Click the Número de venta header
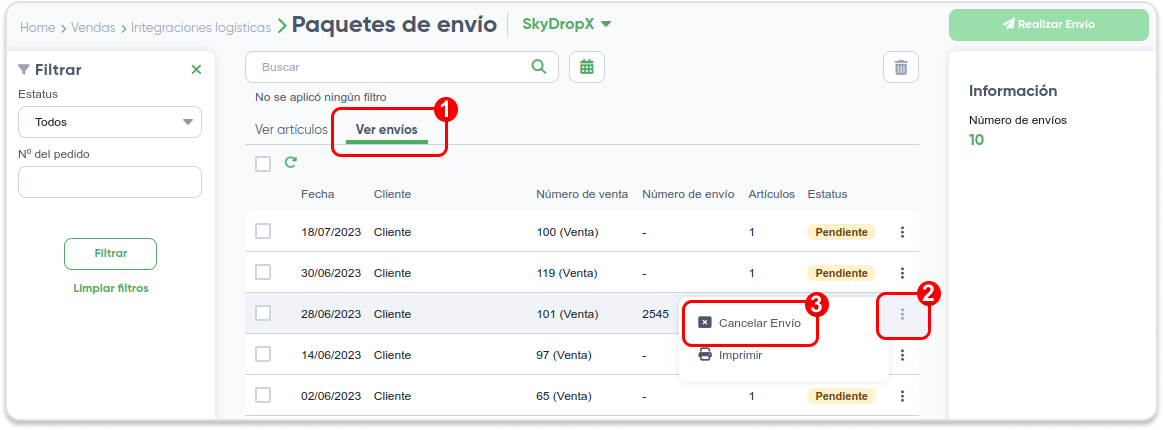The width and height of the screenshot is (1163, 430). click(x=582, y=194)
